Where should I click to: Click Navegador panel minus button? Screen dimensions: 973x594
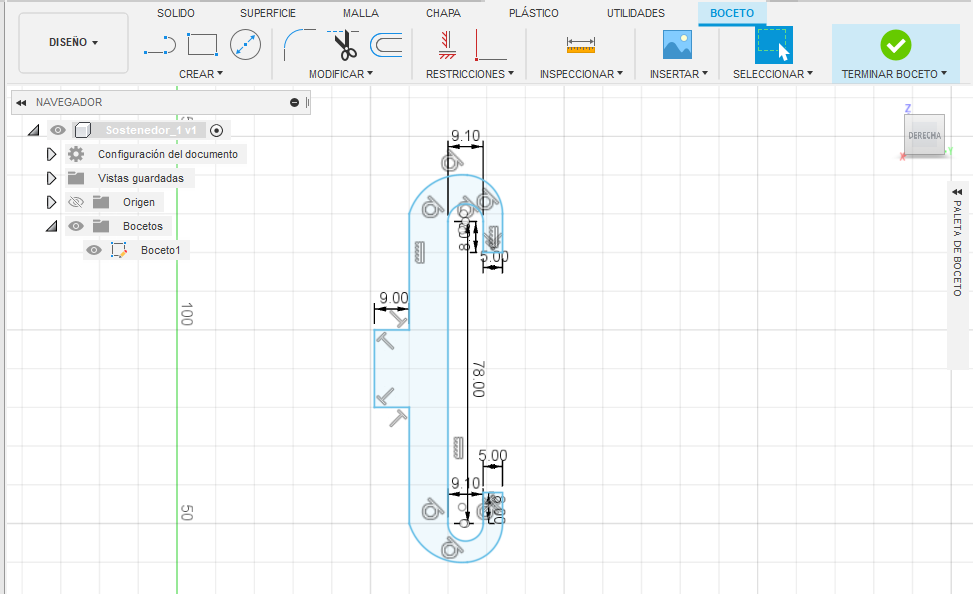click(294, 102)
